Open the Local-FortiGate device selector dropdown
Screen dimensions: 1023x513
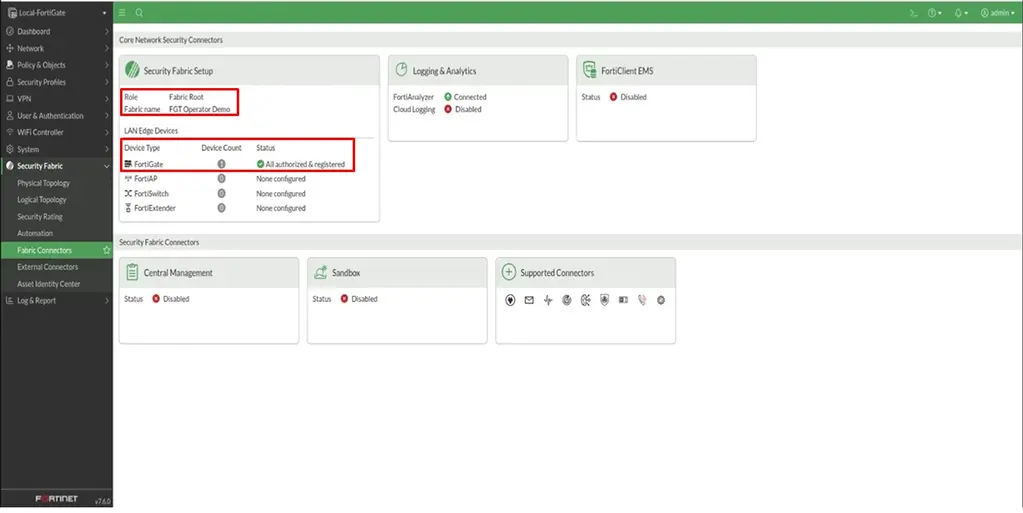coord(57,12)
